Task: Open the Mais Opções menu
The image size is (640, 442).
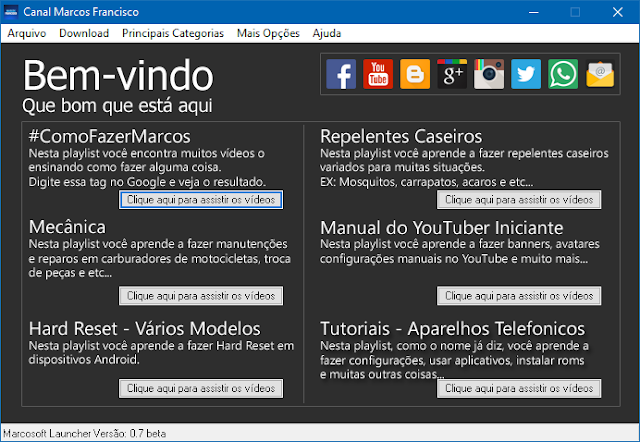Action: coord(268,33)
